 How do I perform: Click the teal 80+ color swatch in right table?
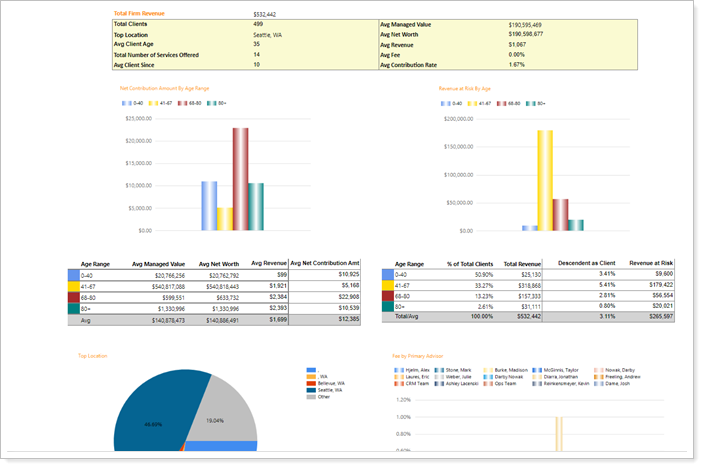click(388, 305)
